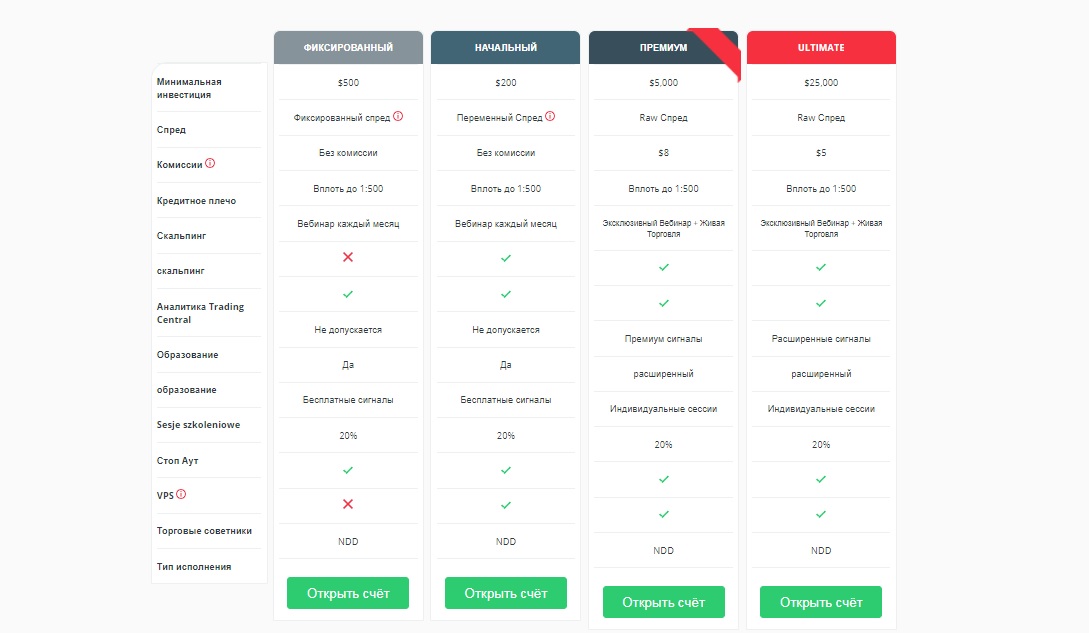This screenshot has width=1089, height=633.
Task: Click the red X in Фиксированный column
Action: [348, 258]
